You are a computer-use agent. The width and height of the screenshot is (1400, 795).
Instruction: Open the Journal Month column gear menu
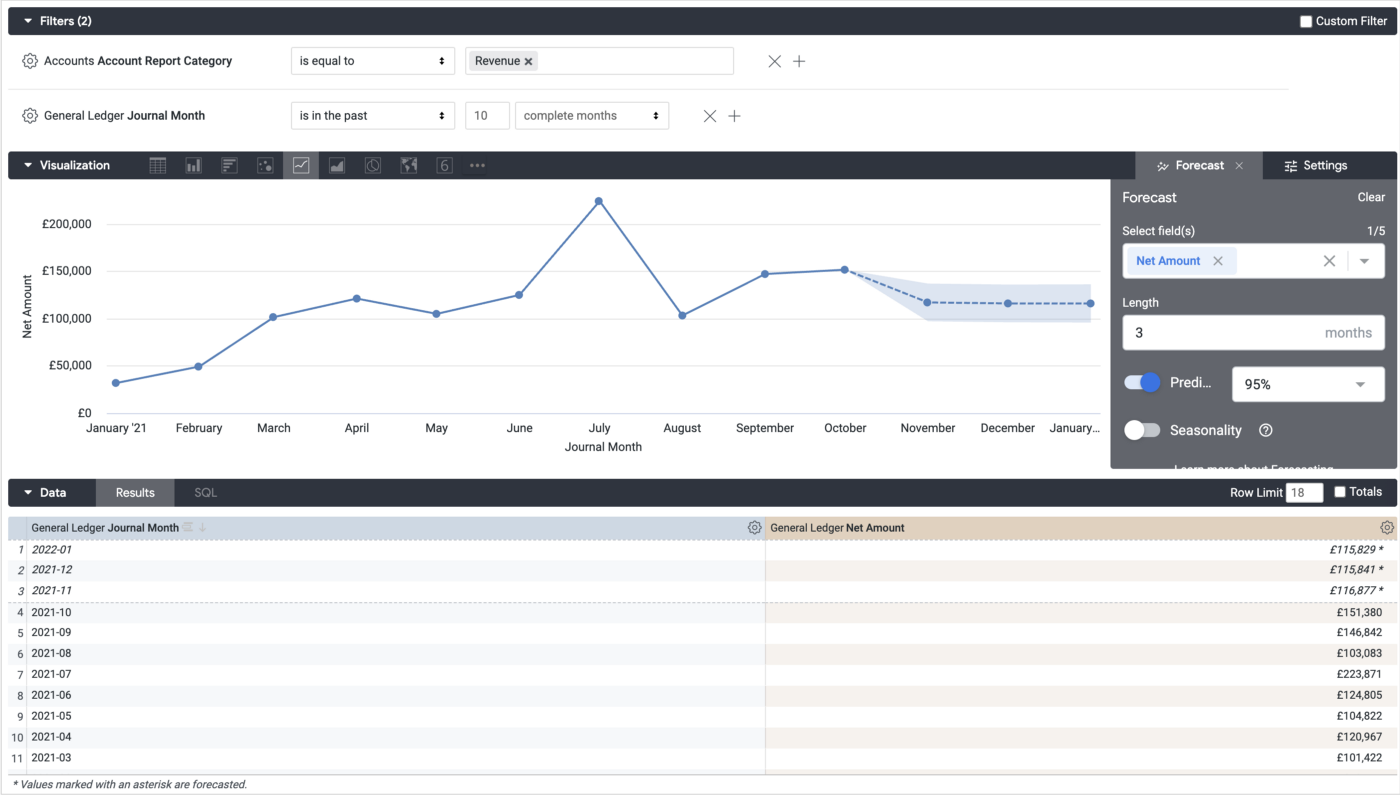pyautogui.click(x=754, y=527)
